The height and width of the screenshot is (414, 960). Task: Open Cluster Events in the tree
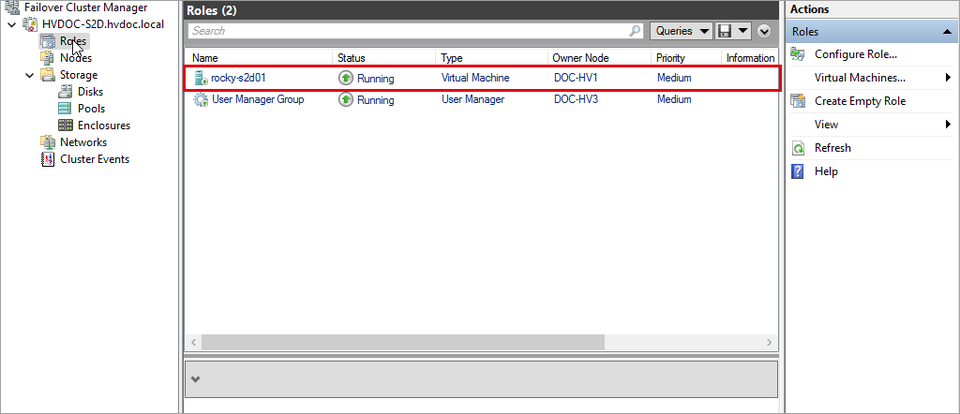[95, 159]
